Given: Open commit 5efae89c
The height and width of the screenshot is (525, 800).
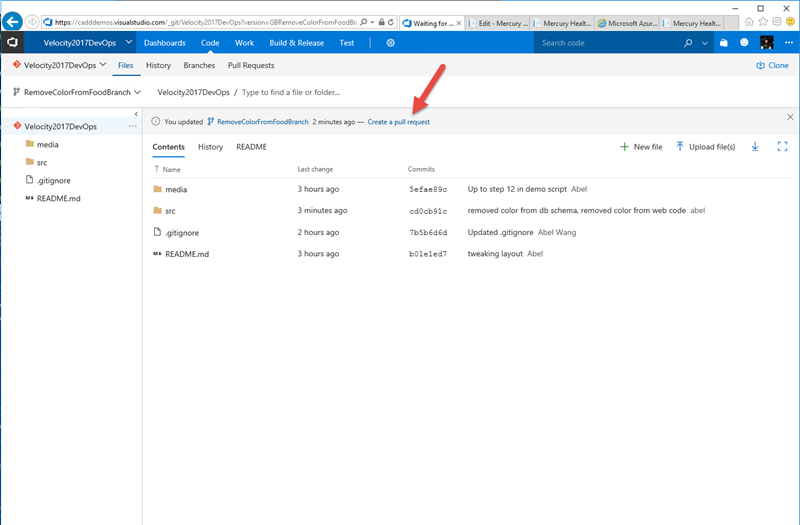Looking at the screenshot, I should 428,189.
